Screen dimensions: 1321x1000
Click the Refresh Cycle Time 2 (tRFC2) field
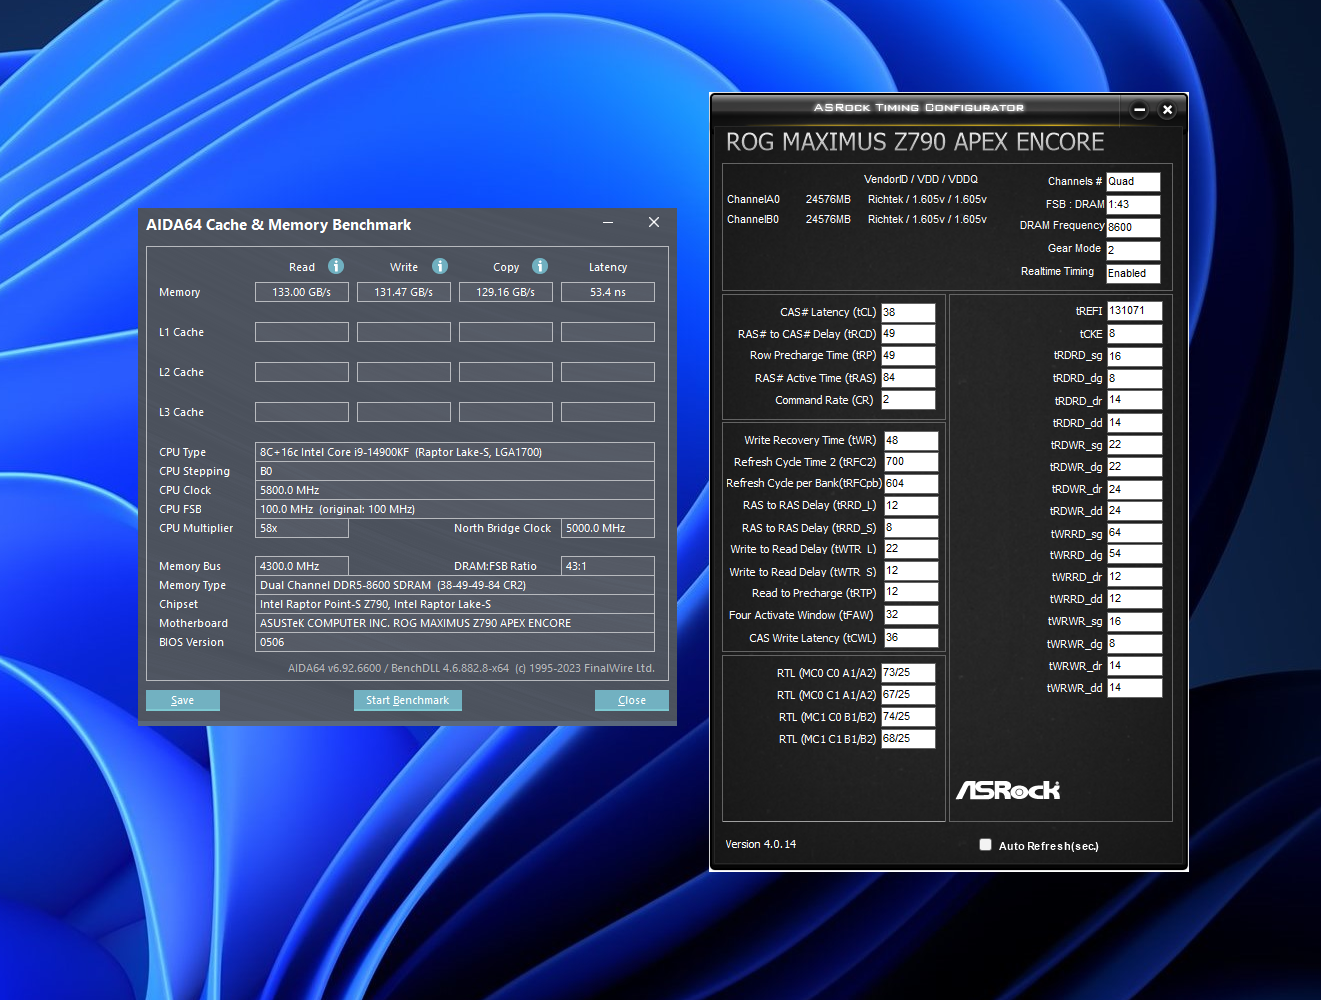(911, 462)
